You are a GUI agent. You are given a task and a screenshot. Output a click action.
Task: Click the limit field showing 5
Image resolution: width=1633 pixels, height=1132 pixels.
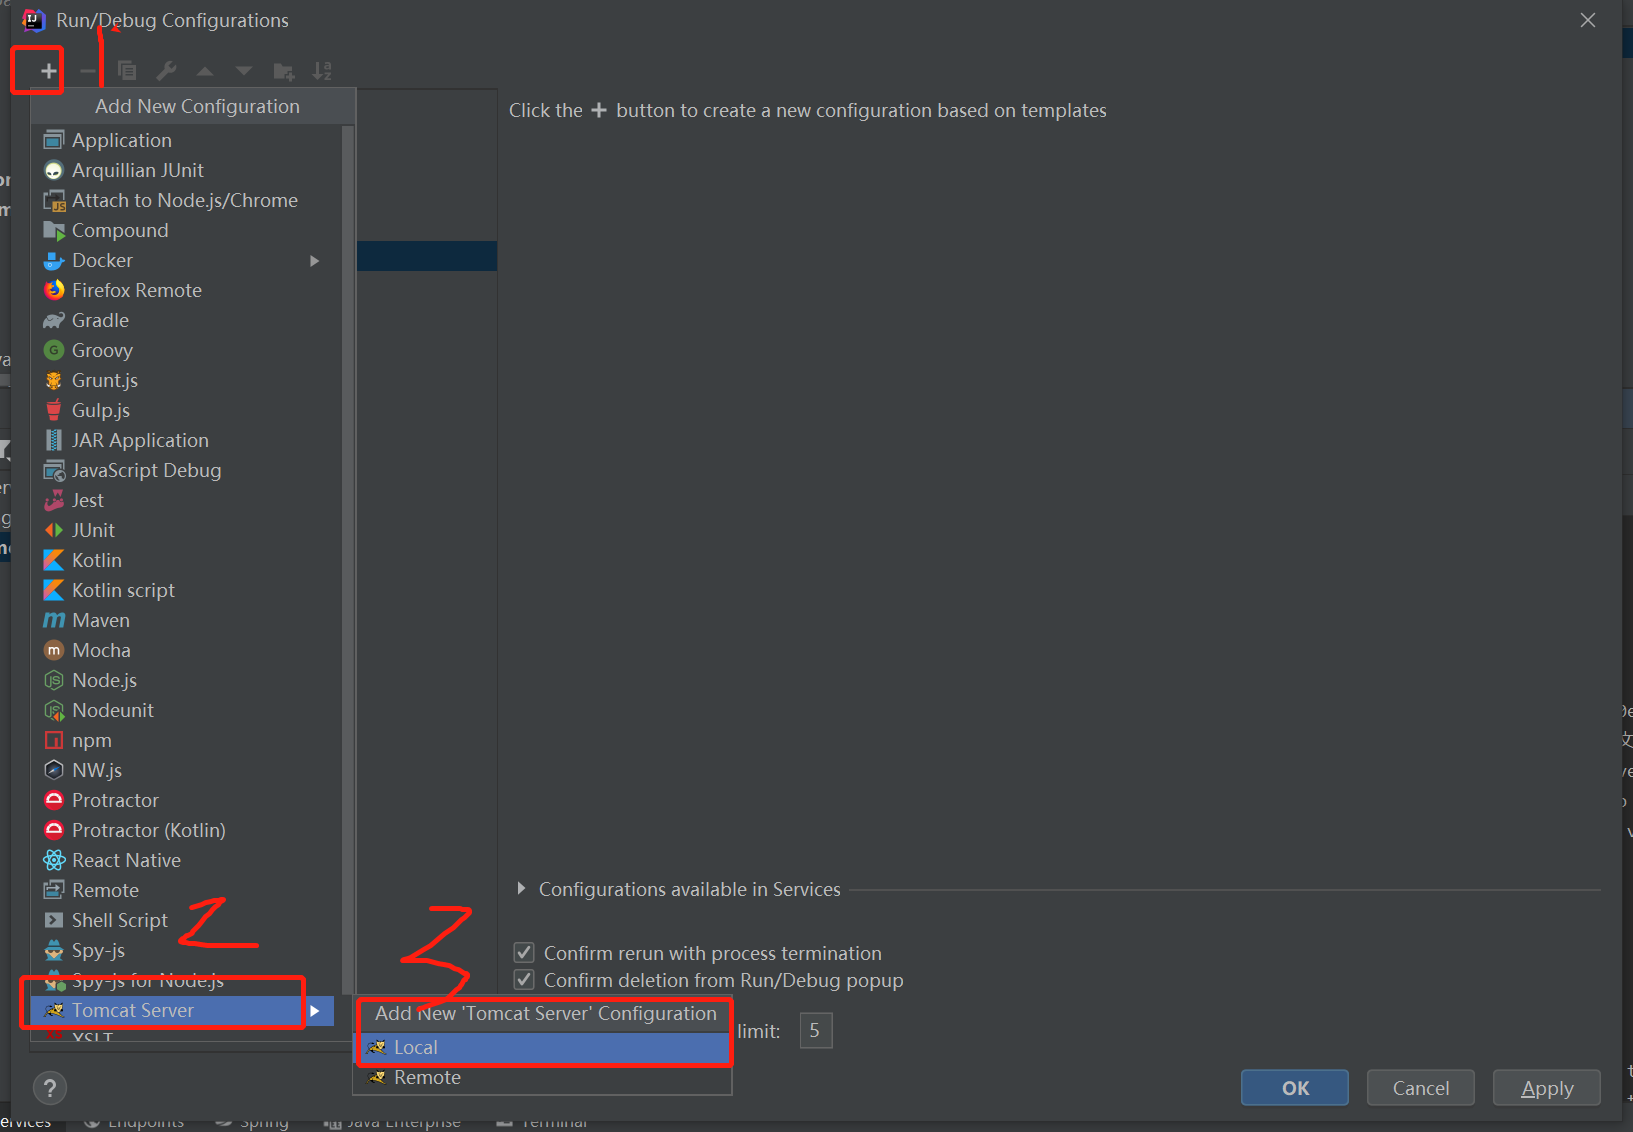point(816,1030)
